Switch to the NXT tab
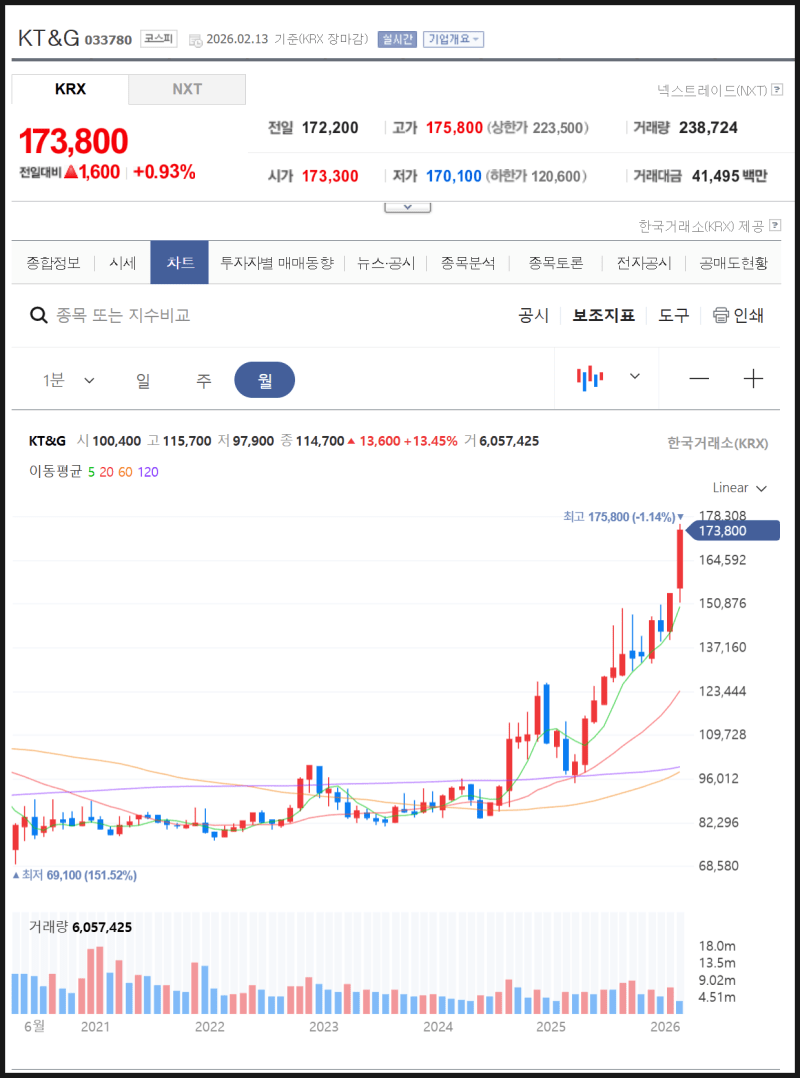Image resolution: width=800 pixels, height=1078 pixels. click(x=187, y=89)
